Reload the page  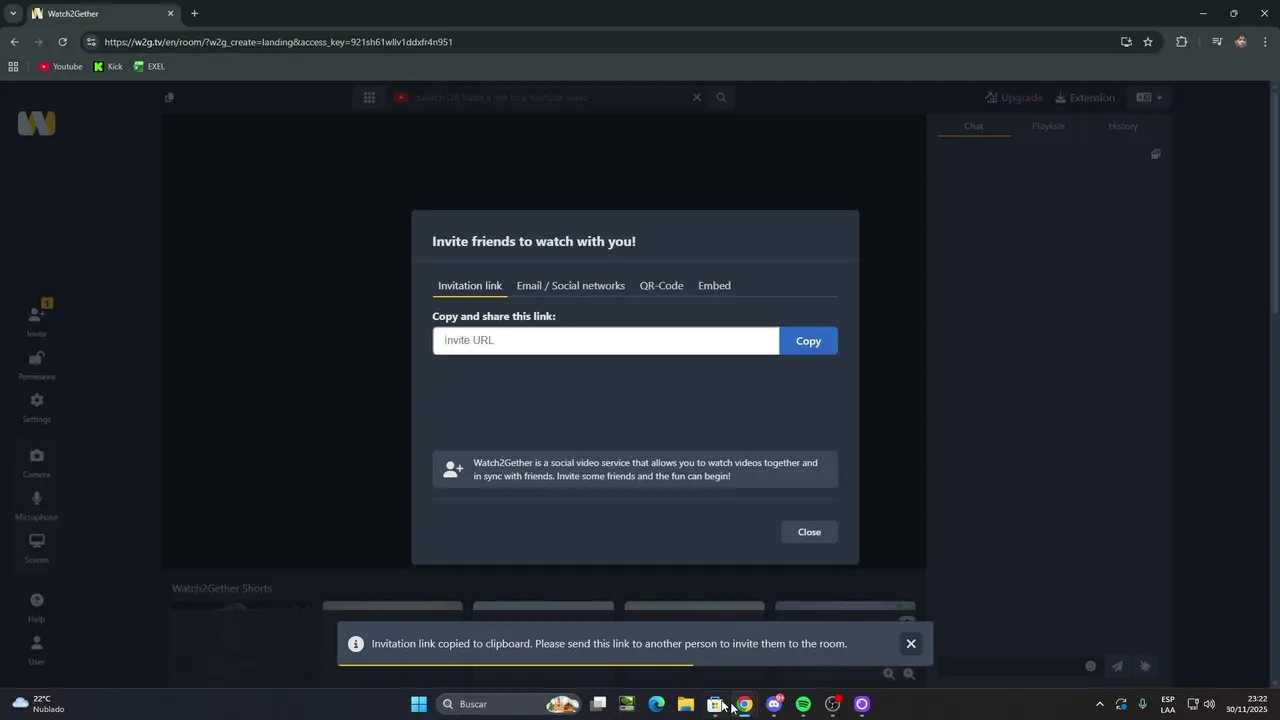(62, 42)
